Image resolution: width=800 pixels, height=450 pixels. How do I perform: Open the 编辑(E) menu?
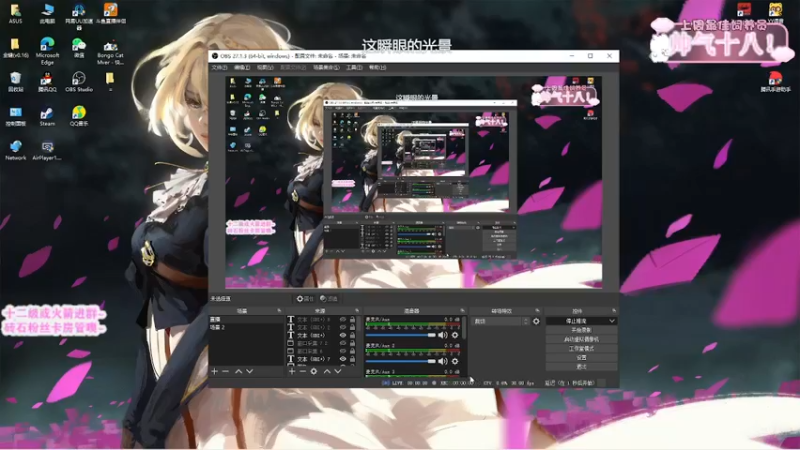coord(242,67)
